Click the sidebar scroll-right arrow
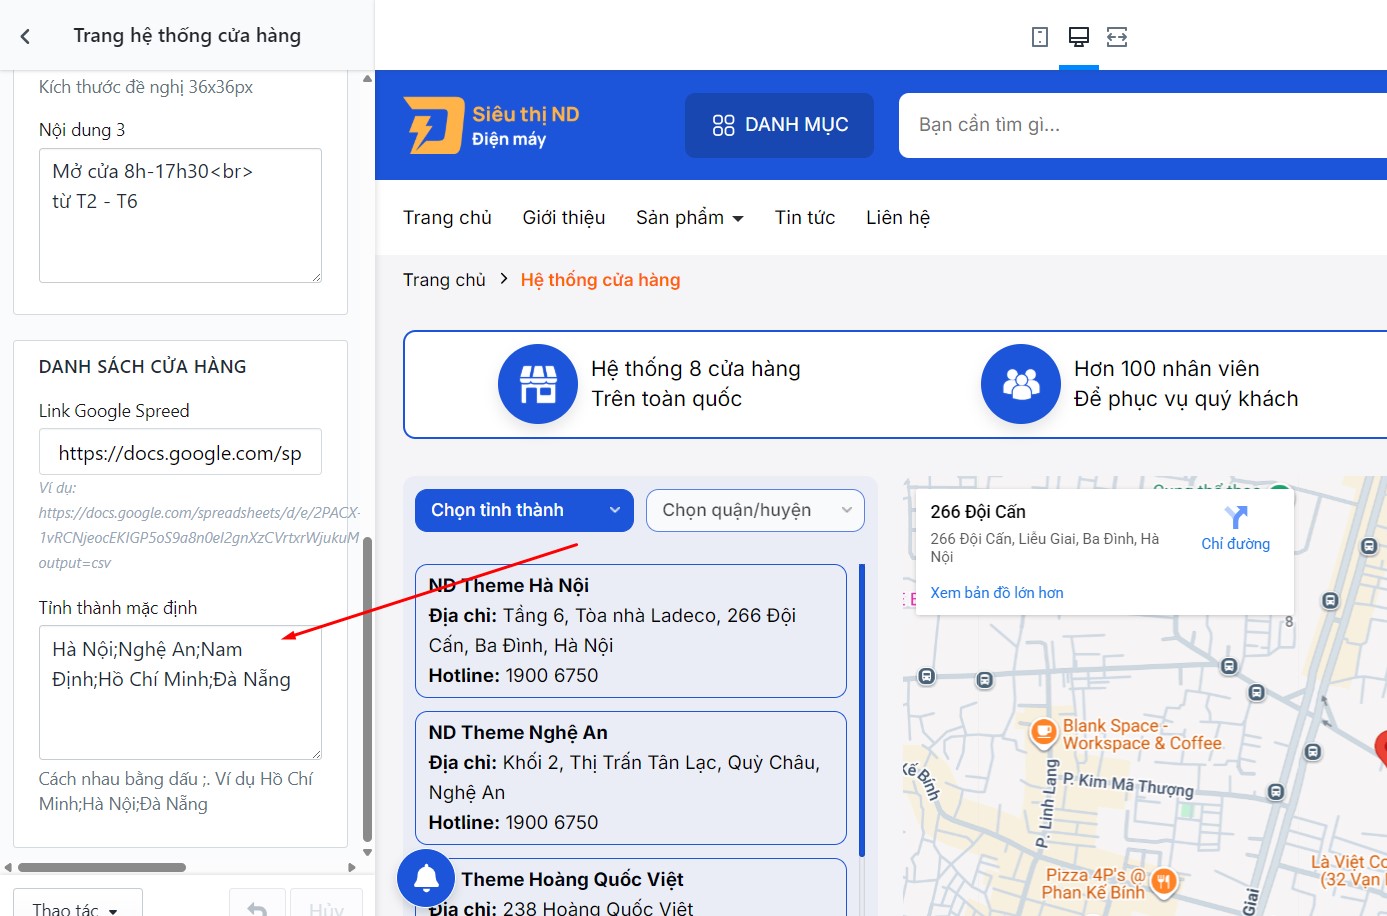 click(352, 867)
